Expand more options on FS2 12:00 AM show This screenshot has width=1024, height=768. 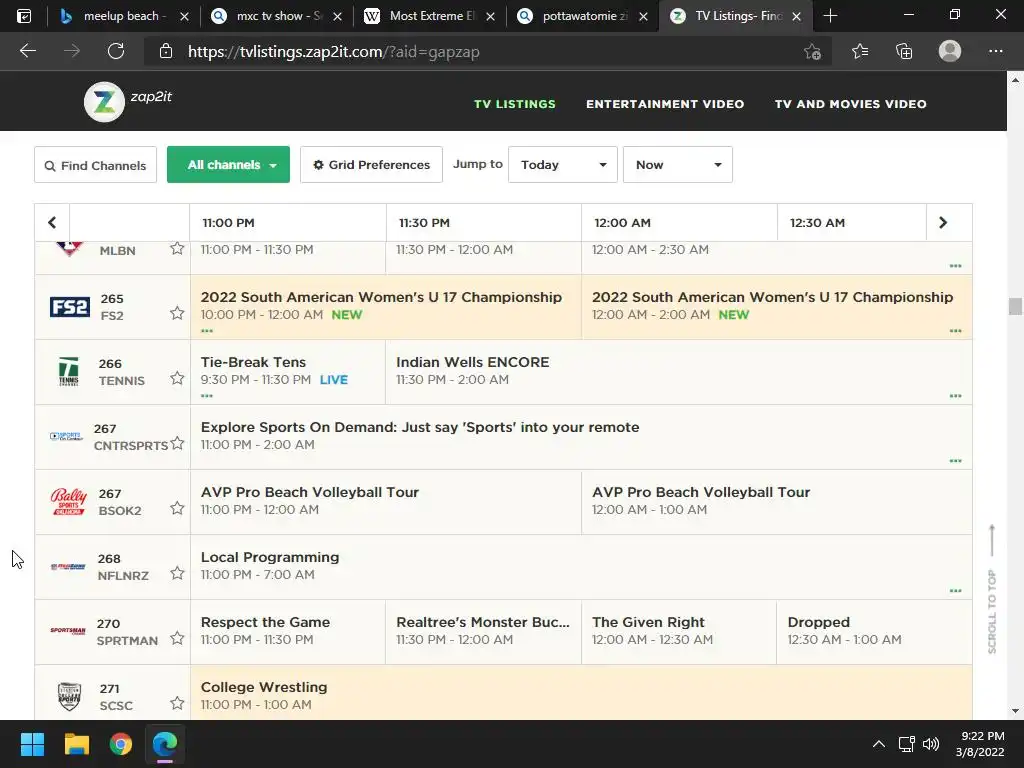(955, 331)
